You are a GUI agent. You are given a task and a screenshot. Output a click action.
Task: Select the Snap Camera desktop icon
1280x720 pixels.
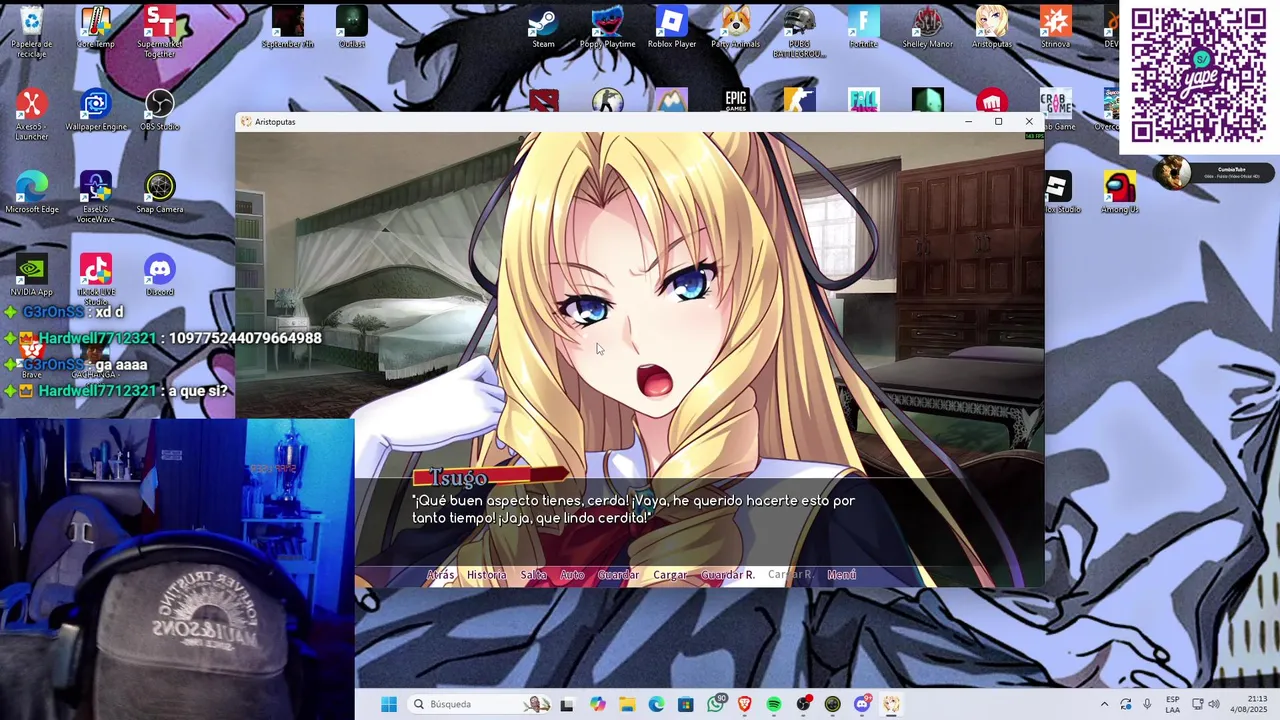[x=159, y=193]
